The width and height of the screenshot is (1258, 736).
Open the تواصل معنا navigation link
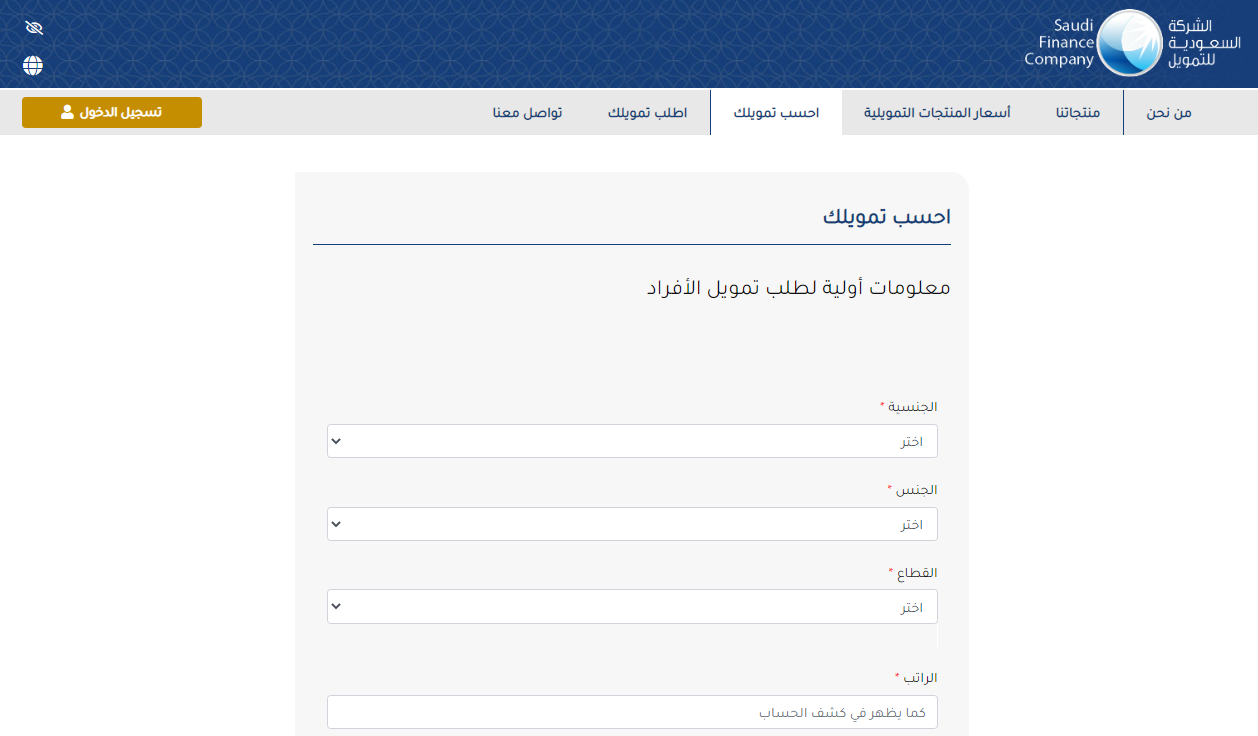(527, 112)
